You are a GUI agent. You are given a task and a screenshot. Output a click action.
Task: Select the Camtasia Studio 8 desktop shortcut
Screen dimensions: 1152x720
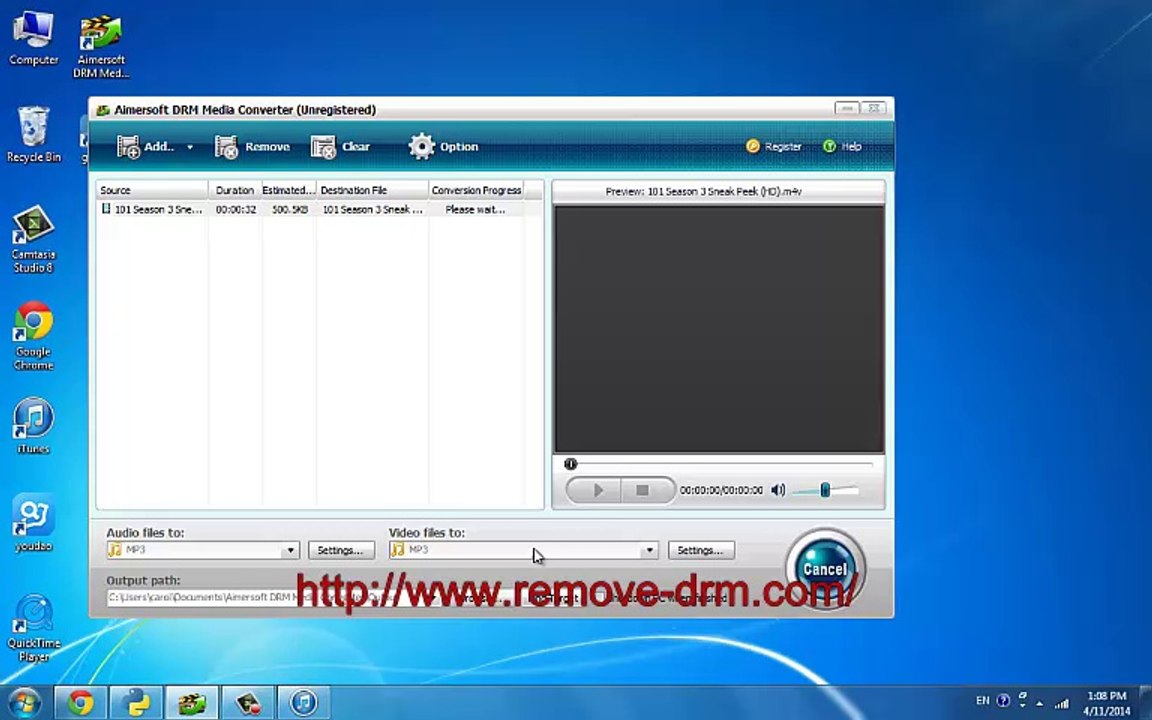pos(33,240)
